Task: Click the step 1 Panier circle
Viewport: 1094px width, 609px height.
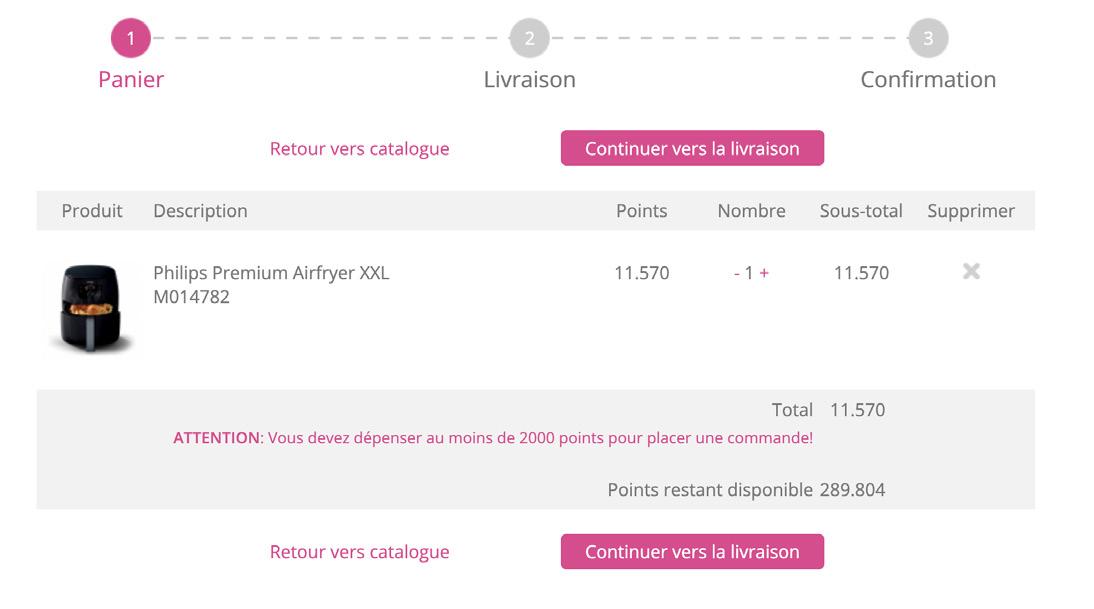Action: tap(131, 39)
